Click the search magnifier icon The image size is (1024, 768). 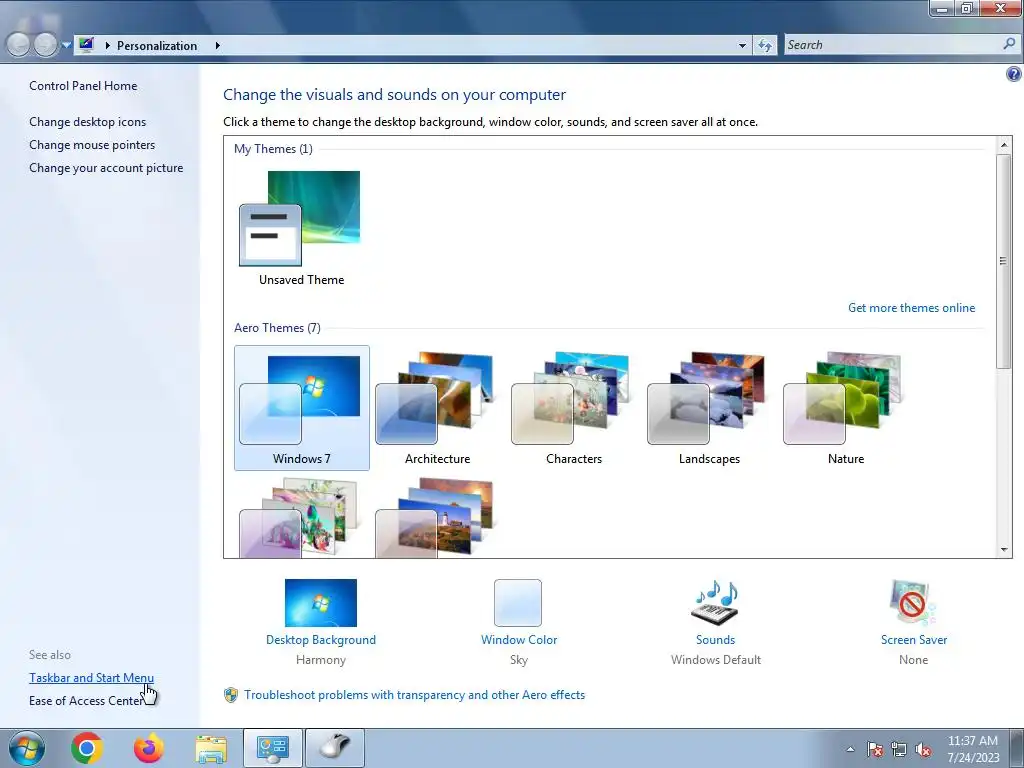click(1009, 44)
